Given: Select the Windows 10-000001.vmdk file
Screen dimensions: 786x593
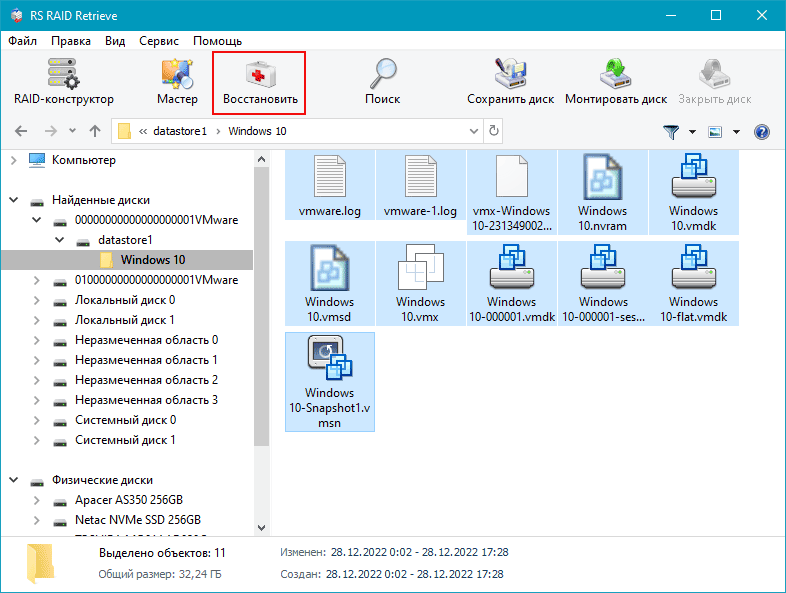Looking at the screenshot, I should click(x=511, y=284).
